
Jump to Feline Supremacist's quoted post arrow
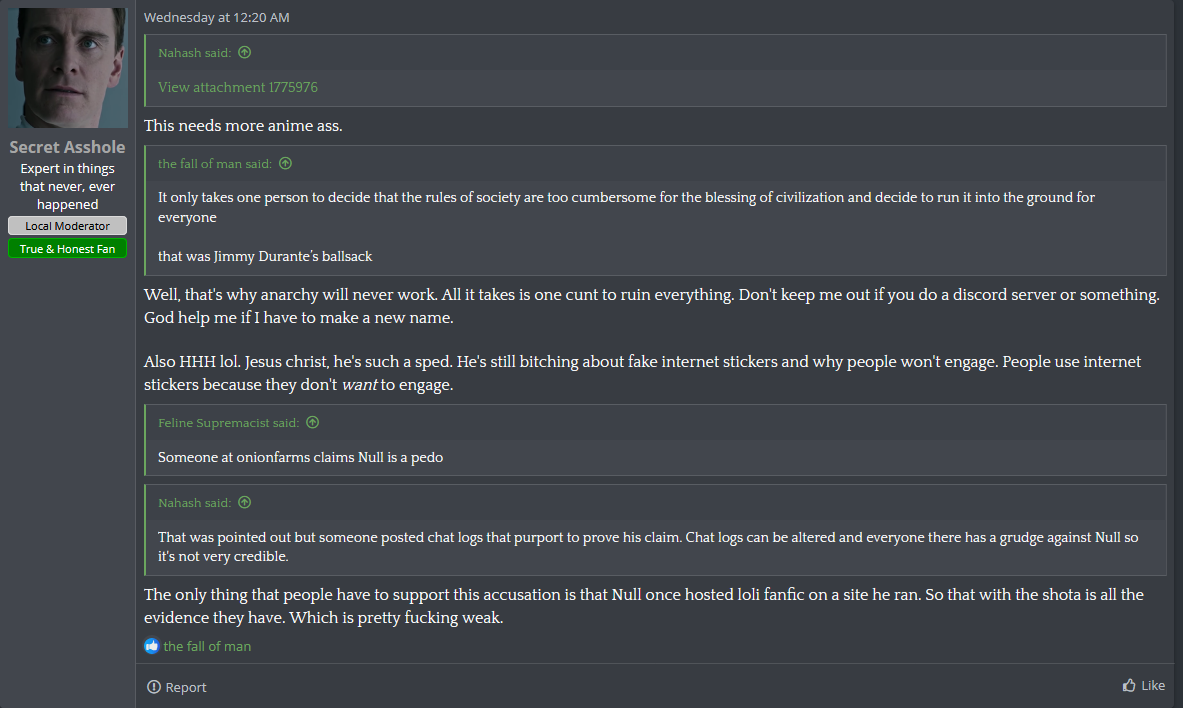point(312,422)
